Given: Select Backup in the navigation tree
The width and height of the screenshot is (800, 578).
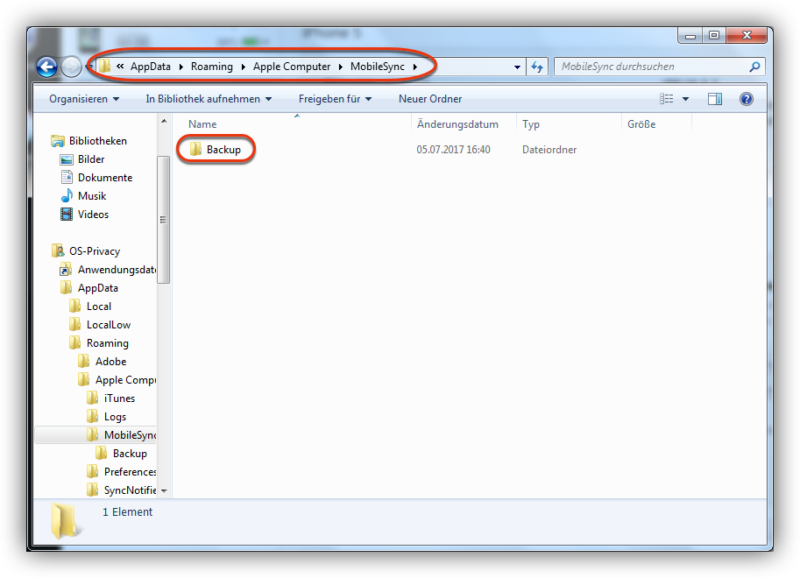Looking at the screenshot, I should (x=130, y=453).
